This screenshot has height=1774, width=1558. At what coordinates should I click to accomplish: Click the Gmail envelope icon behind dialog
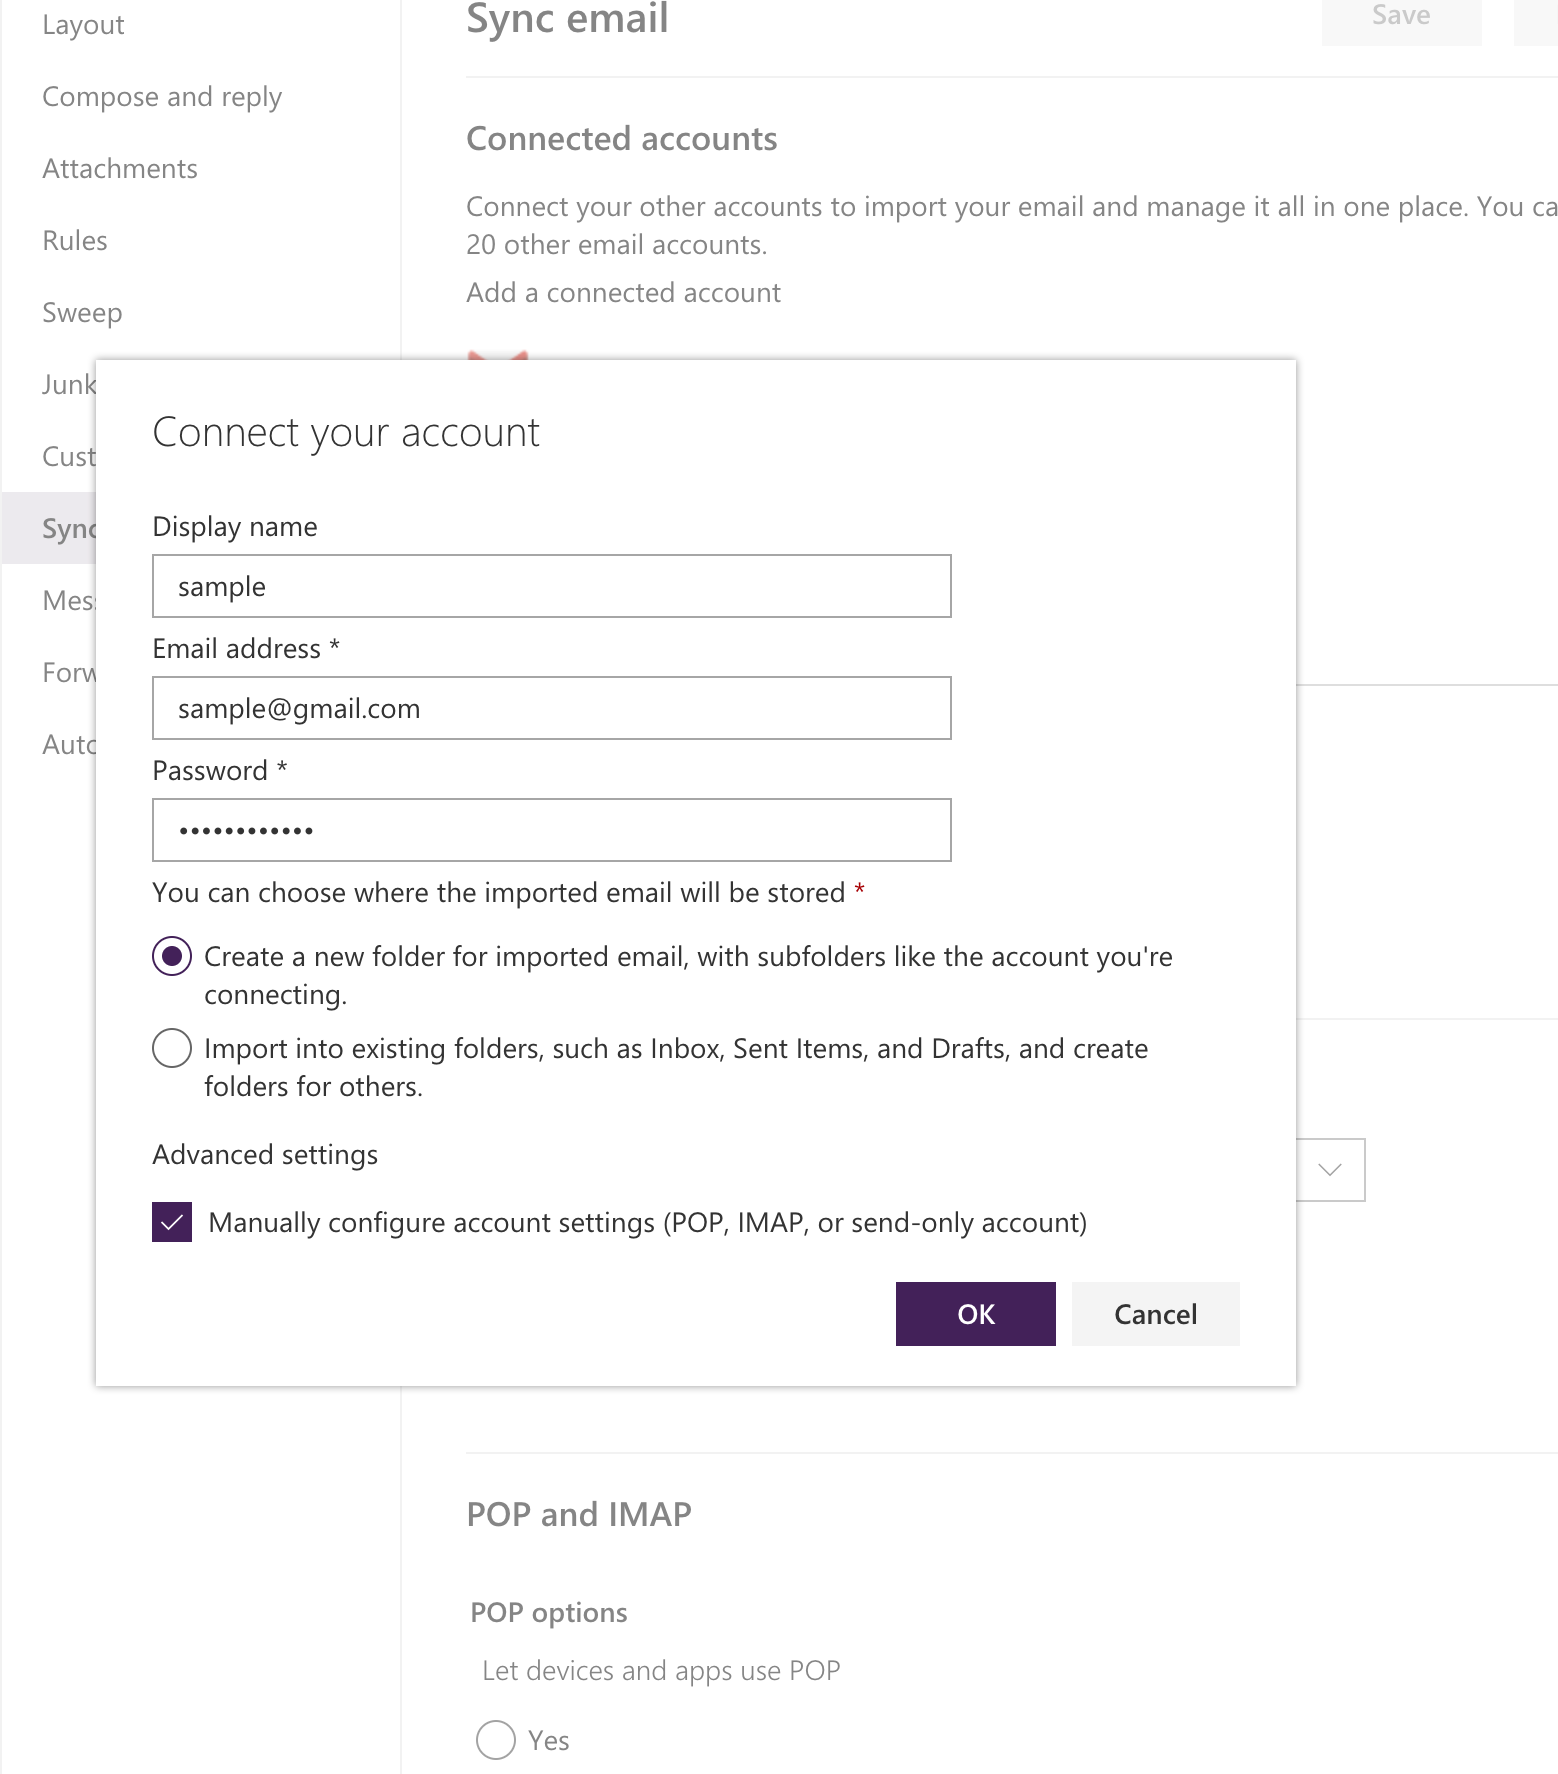pos(497,354)
